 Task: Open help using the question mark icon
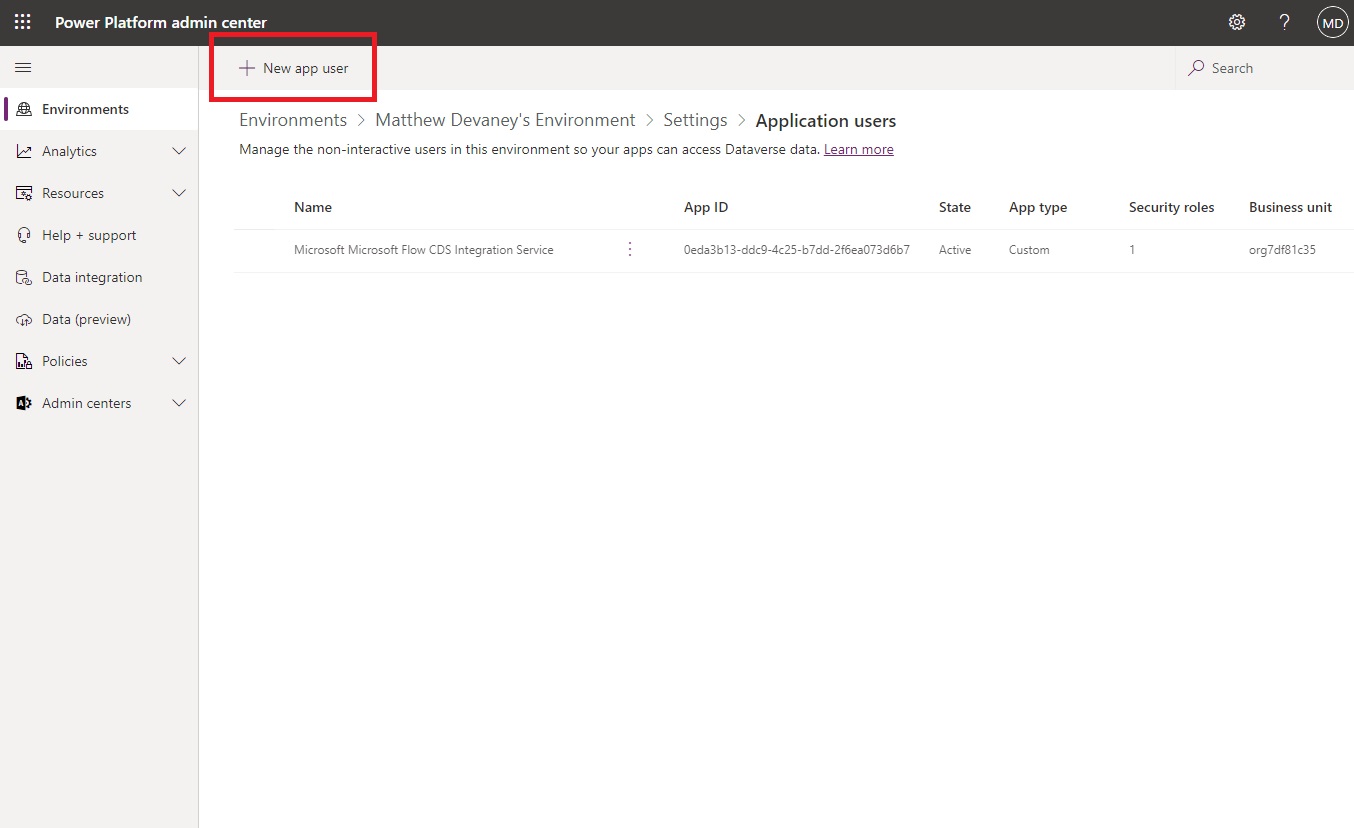(x=1284, y=22)
